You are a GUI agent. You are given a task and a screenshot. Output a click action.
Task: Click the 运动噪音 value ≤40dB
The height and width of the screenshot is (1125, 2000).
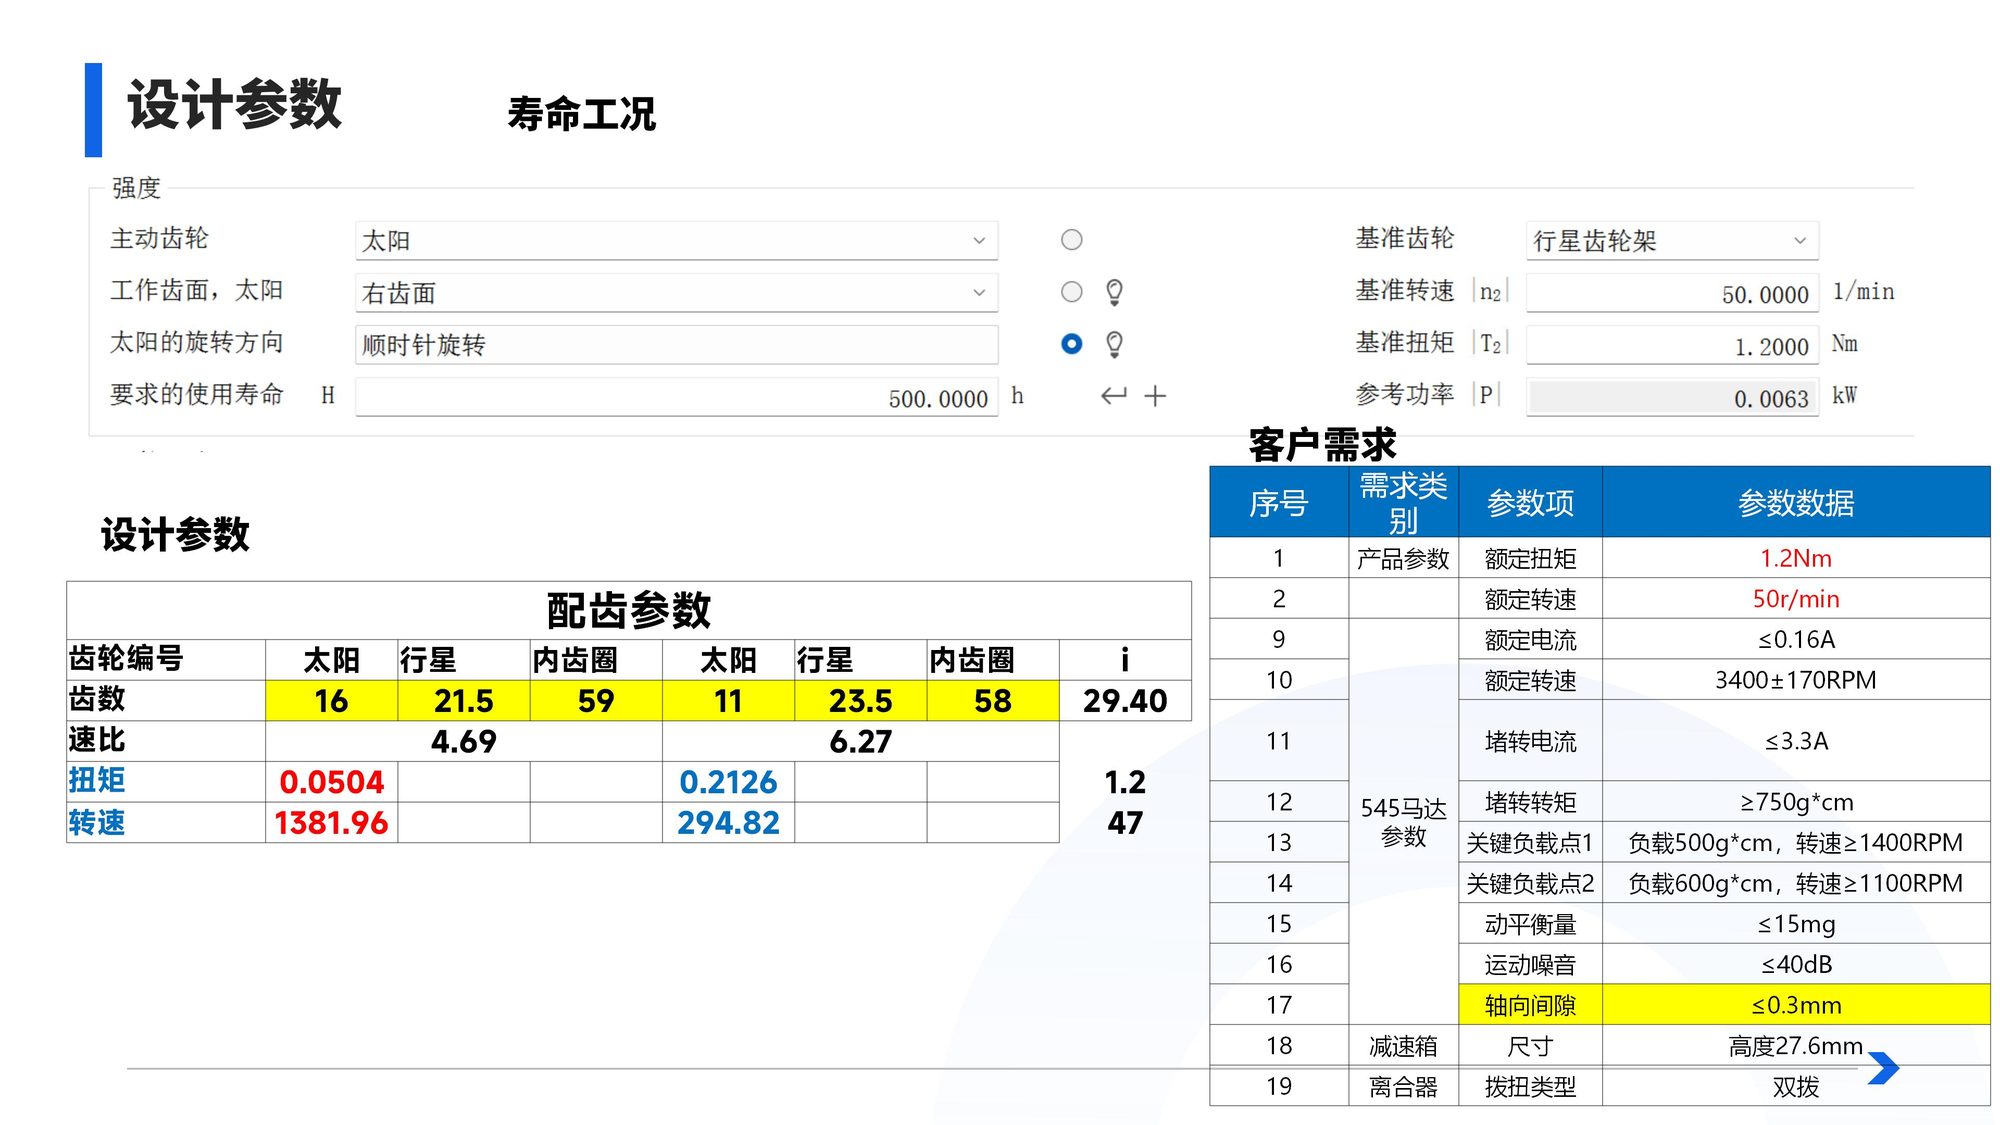(x=1796, y=964)
